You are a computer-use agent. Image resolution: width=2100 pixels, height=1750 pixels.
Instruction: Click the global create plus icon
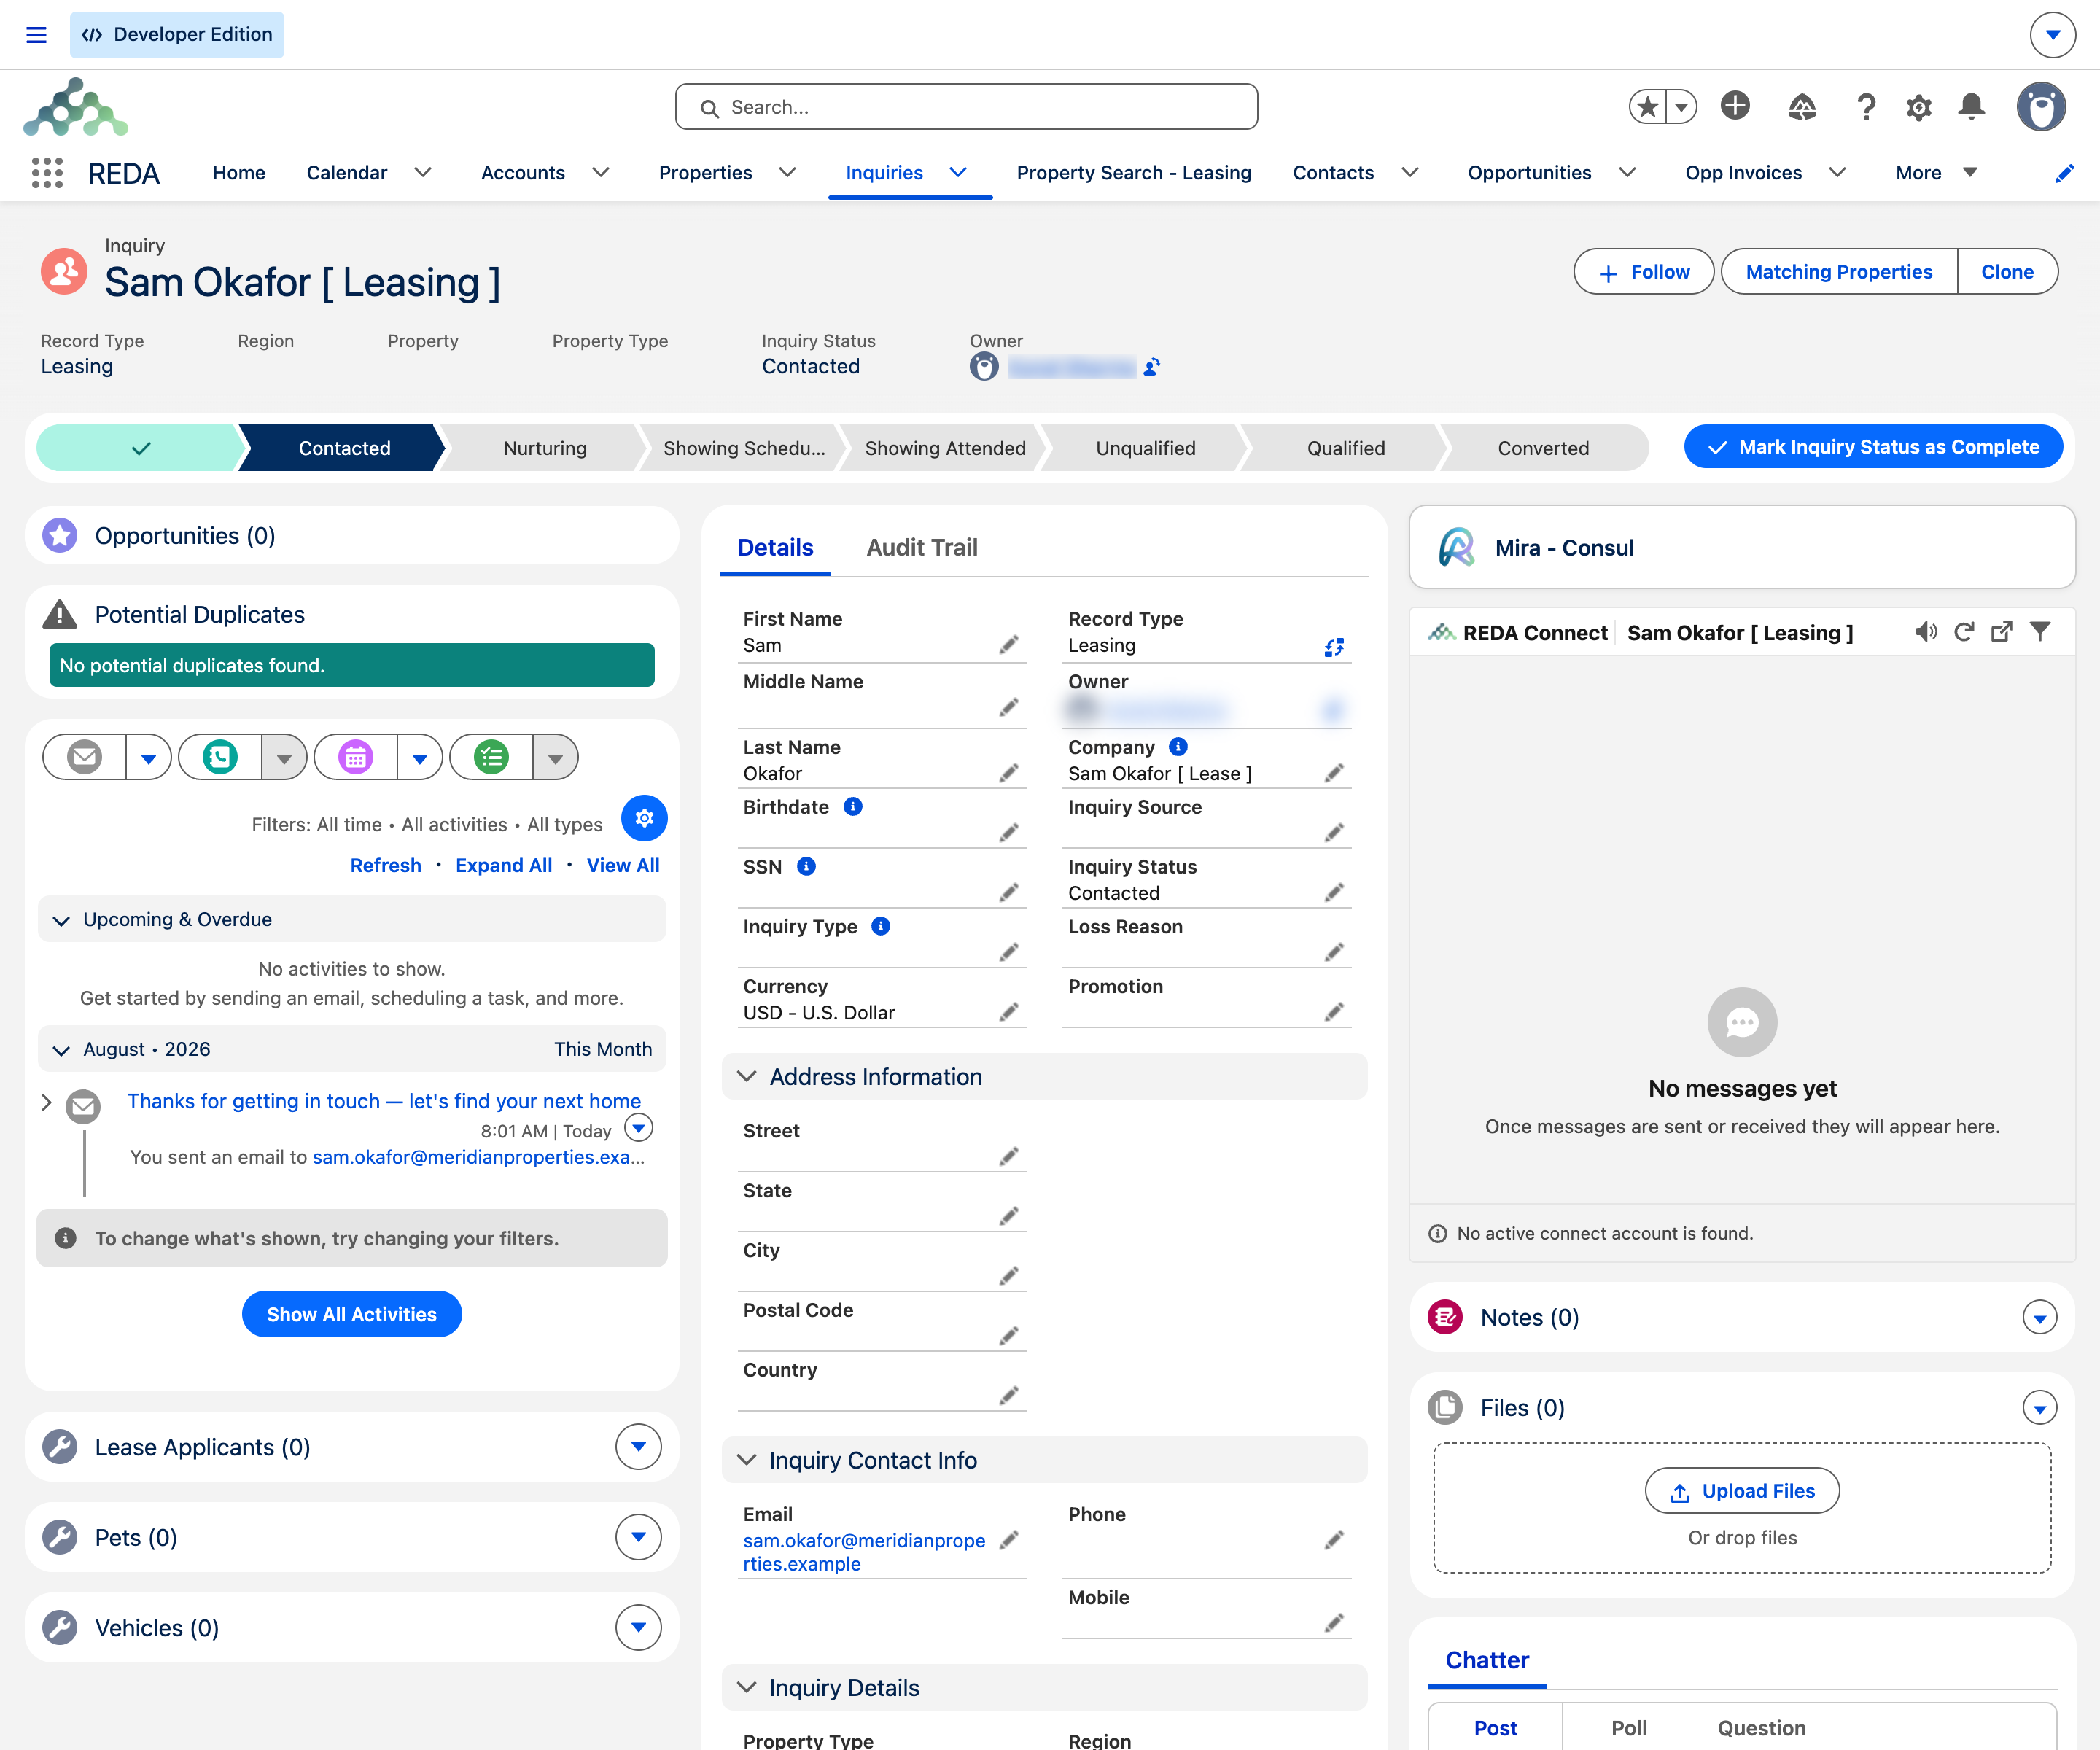click(1735, 105)
